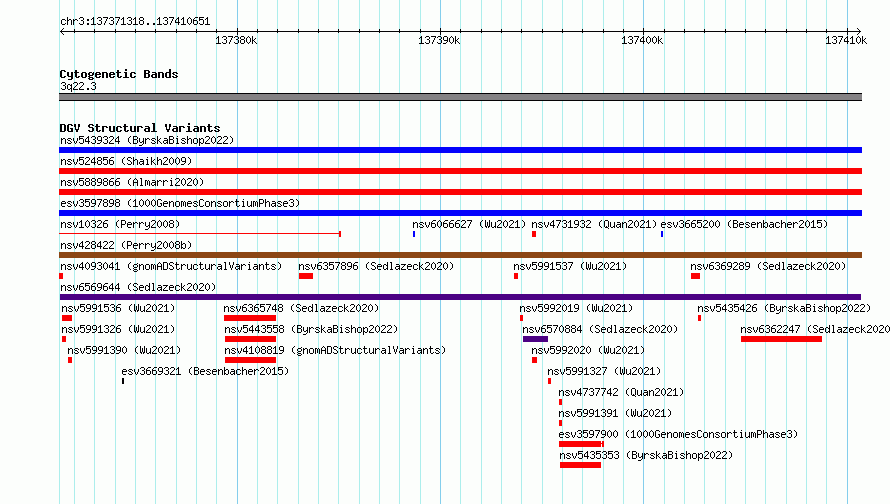This screenshot has height=504, width=890.
Task: Open nsv5435353 (ByrskaBishop2022) variant label
Action: click(x=646, y=455)
